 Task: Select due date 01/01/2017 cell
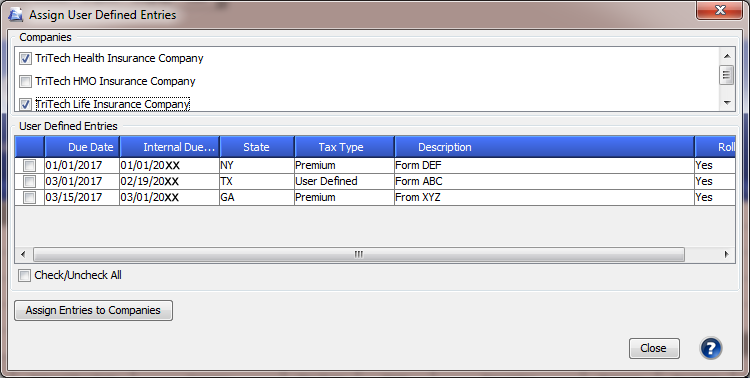pyautogui.click(x=82, y=166)
